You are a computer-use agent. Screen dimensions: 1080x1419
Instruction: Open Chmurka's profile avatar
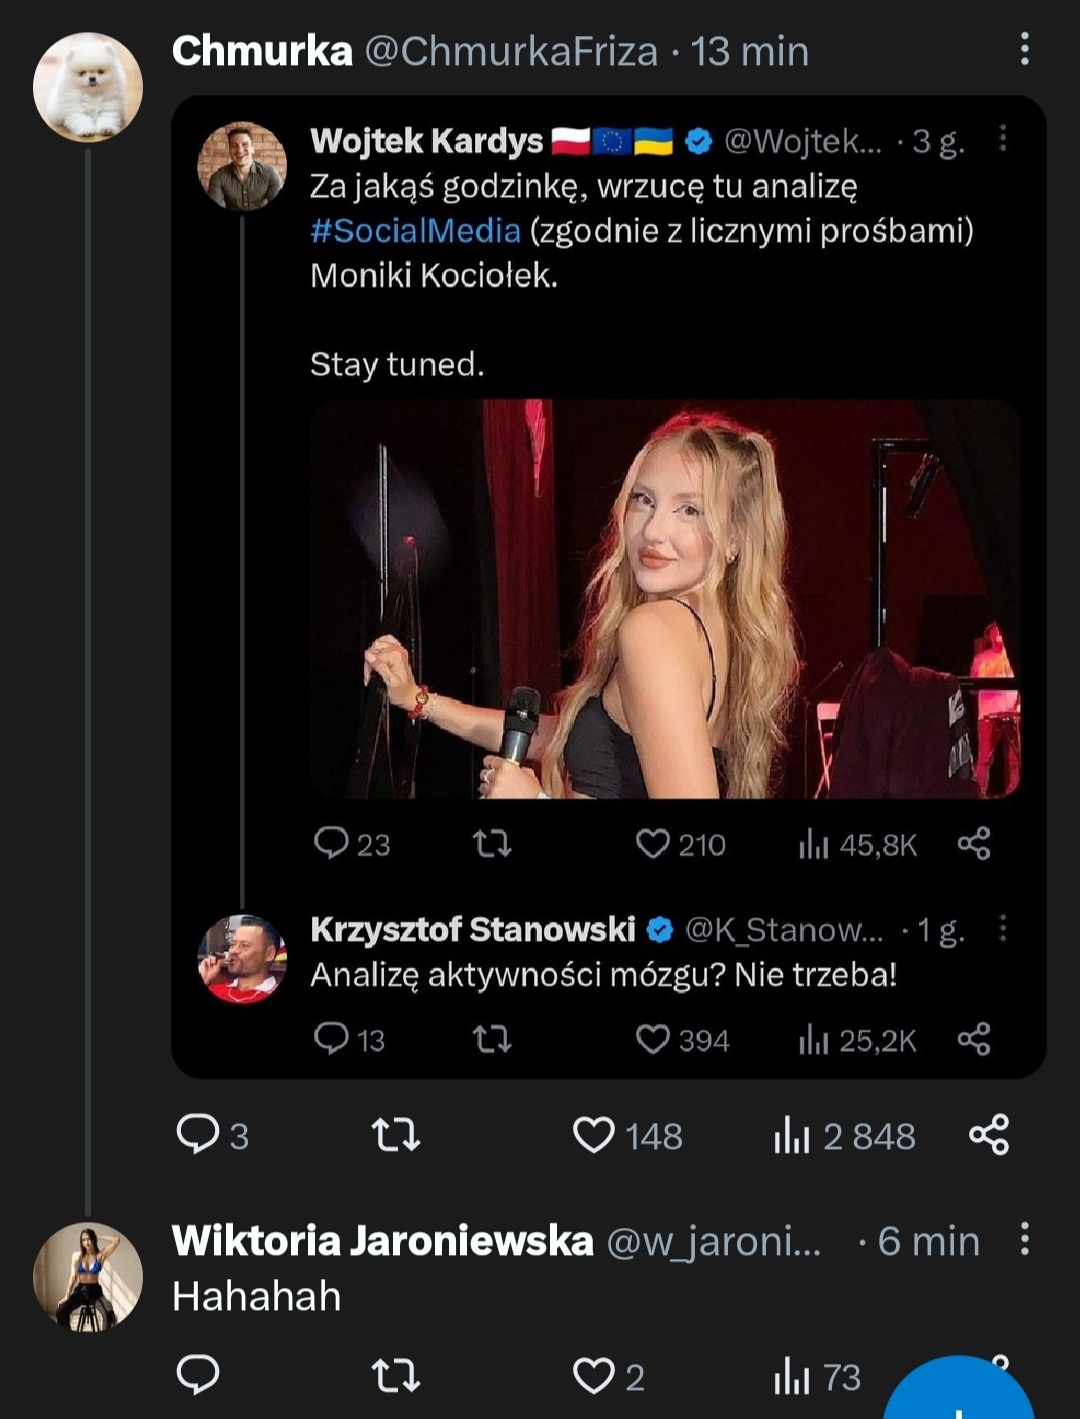[x=88, y=87]
